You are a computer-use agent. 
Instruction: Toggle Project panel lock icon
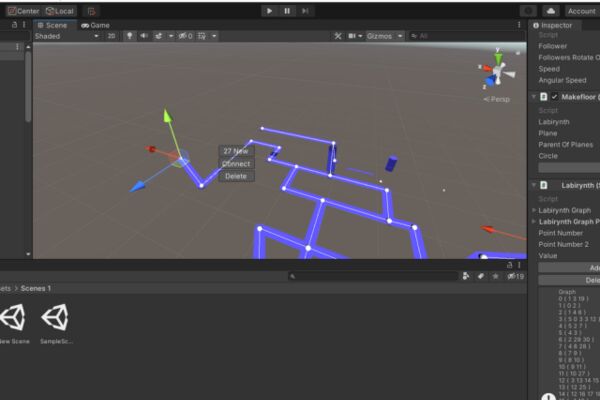(509, 265)
